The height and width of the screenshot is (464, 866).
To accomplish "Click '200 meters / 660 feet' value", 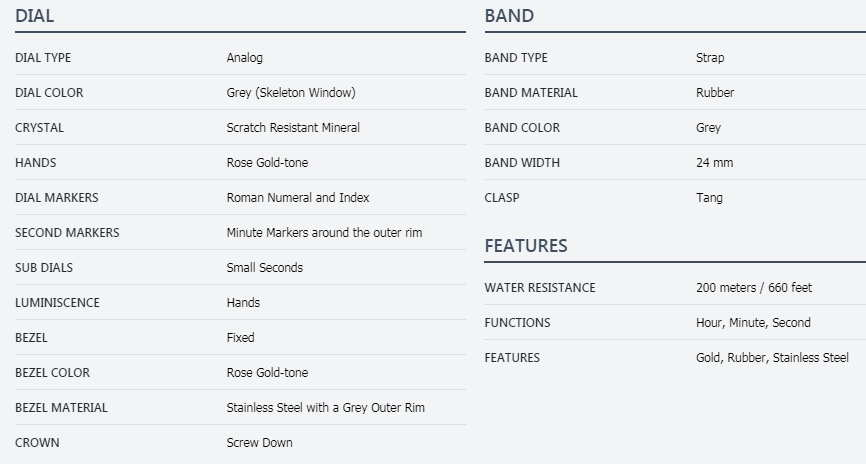I will pos(754,288).
